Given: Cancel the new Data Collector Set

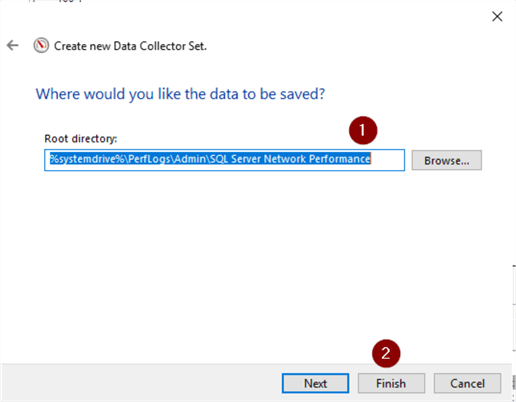Looking at the screenshot, I should click(x=467, y=383).
